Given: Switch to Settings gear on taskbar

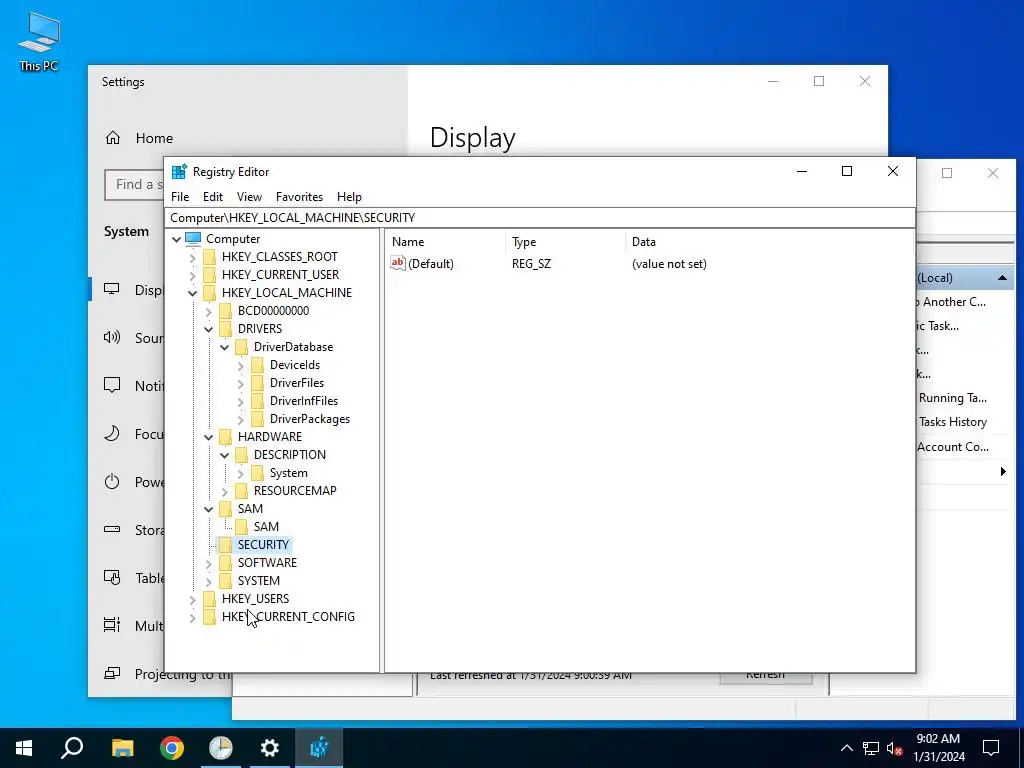Looking at the screenshot, I should click(x=269, y=748).
